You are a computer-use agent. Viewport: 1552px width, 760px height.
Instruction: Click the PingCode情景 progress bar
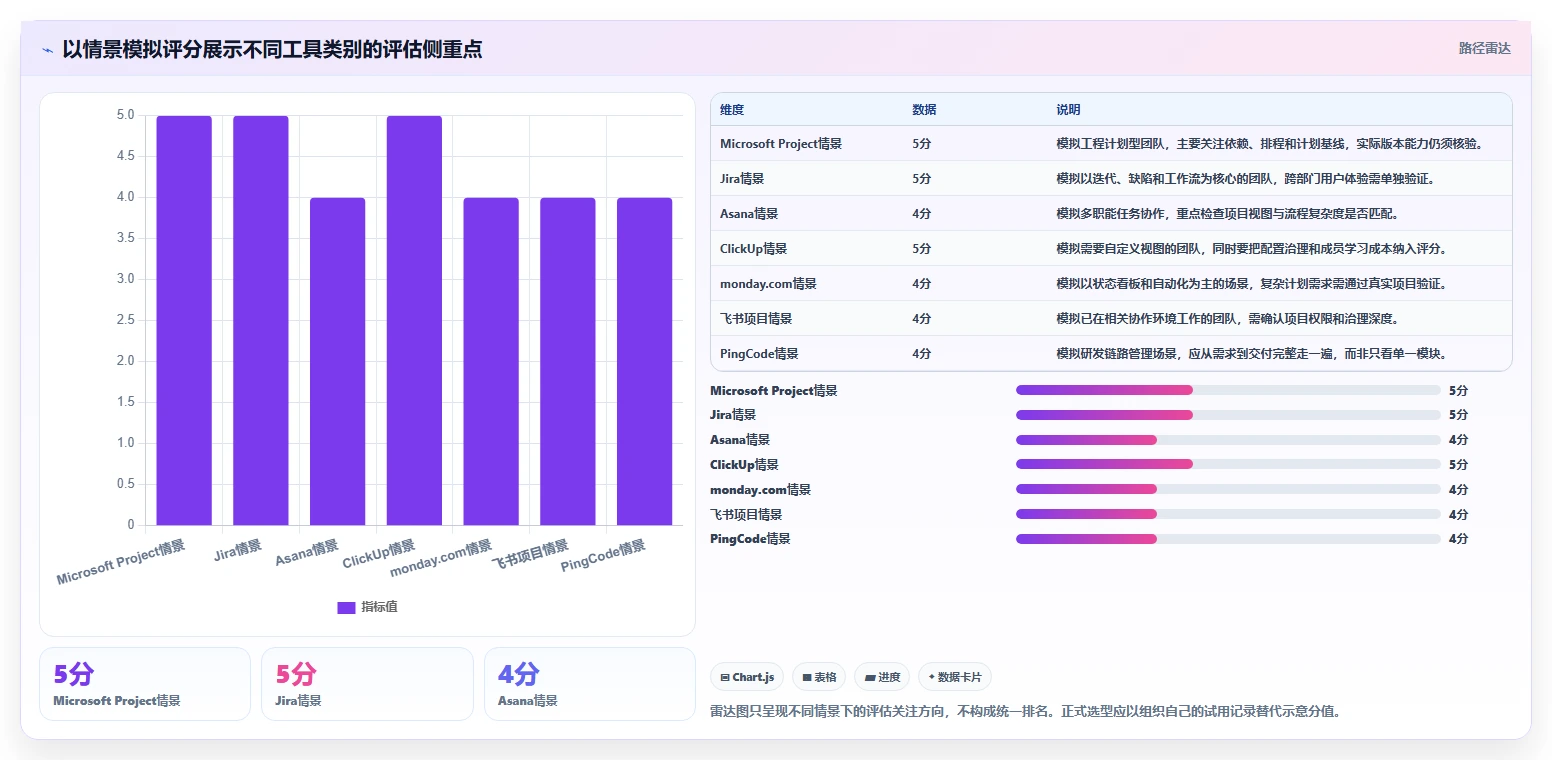1228,539
